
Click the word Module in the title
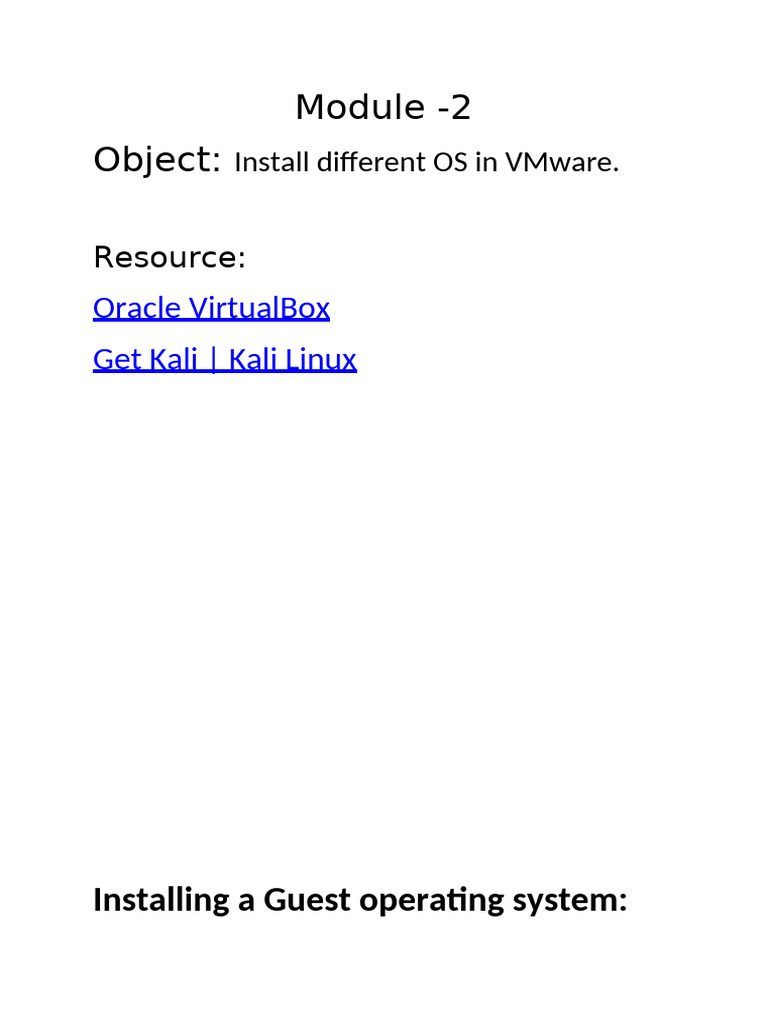coord(360,107)
